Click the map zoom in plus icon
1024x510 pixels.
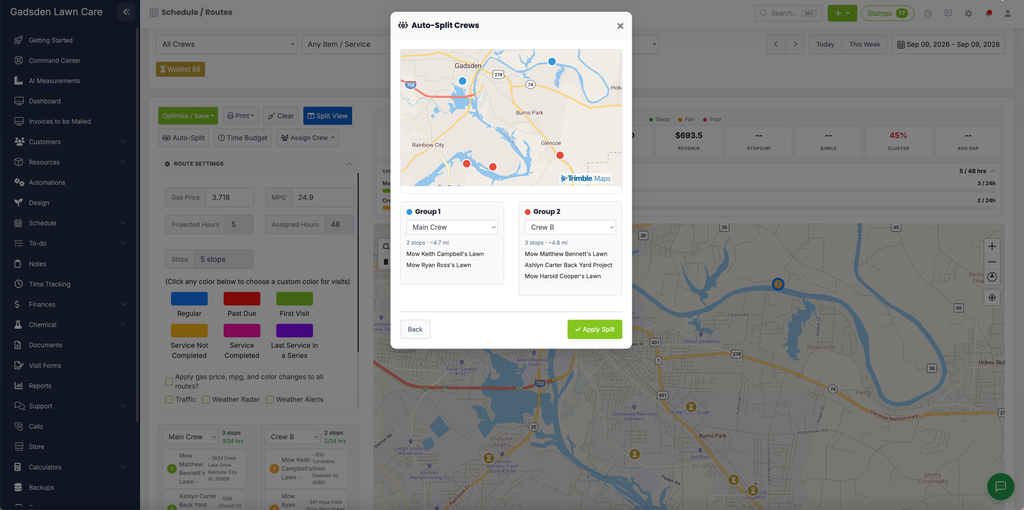992,246
